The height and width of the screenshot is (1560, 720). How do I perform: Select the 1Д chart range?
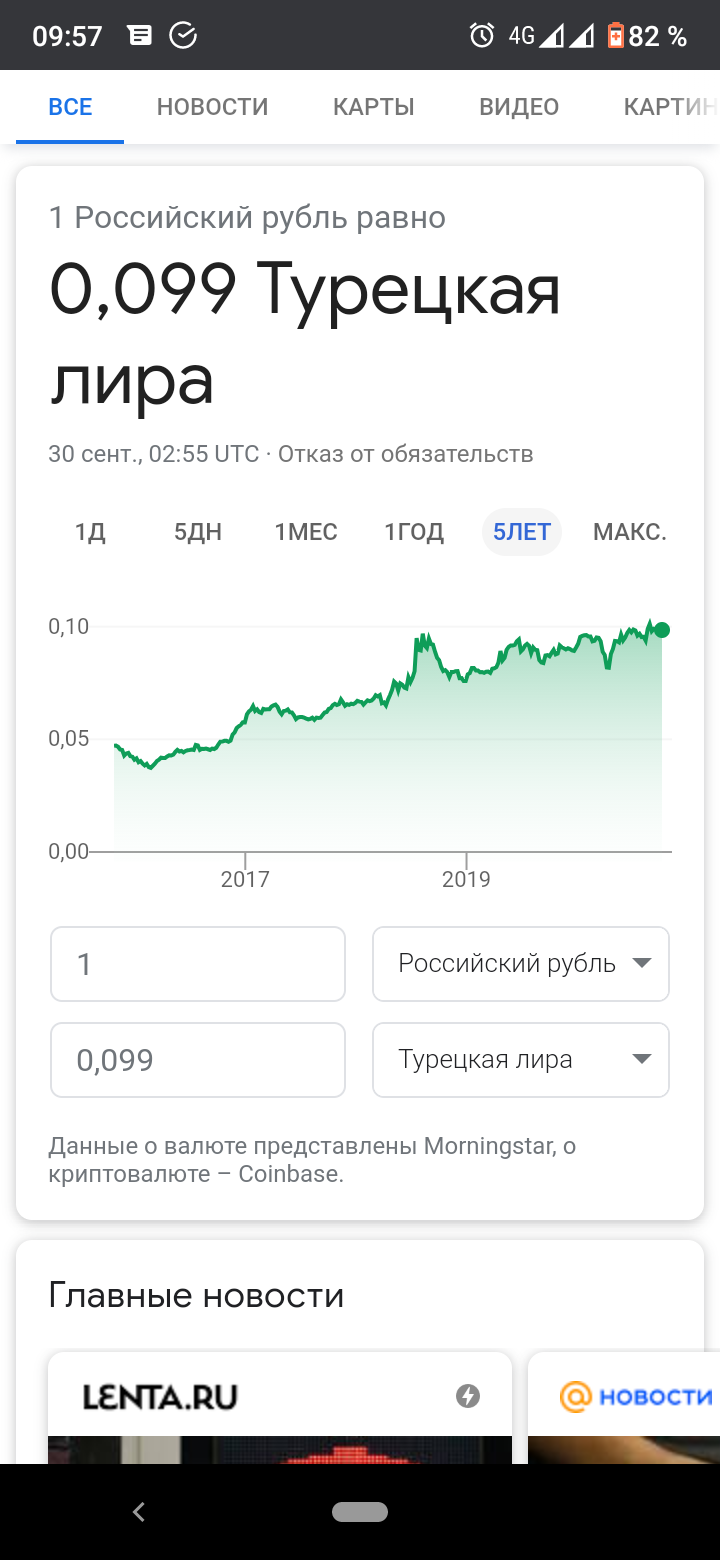(x=90, y=532)
